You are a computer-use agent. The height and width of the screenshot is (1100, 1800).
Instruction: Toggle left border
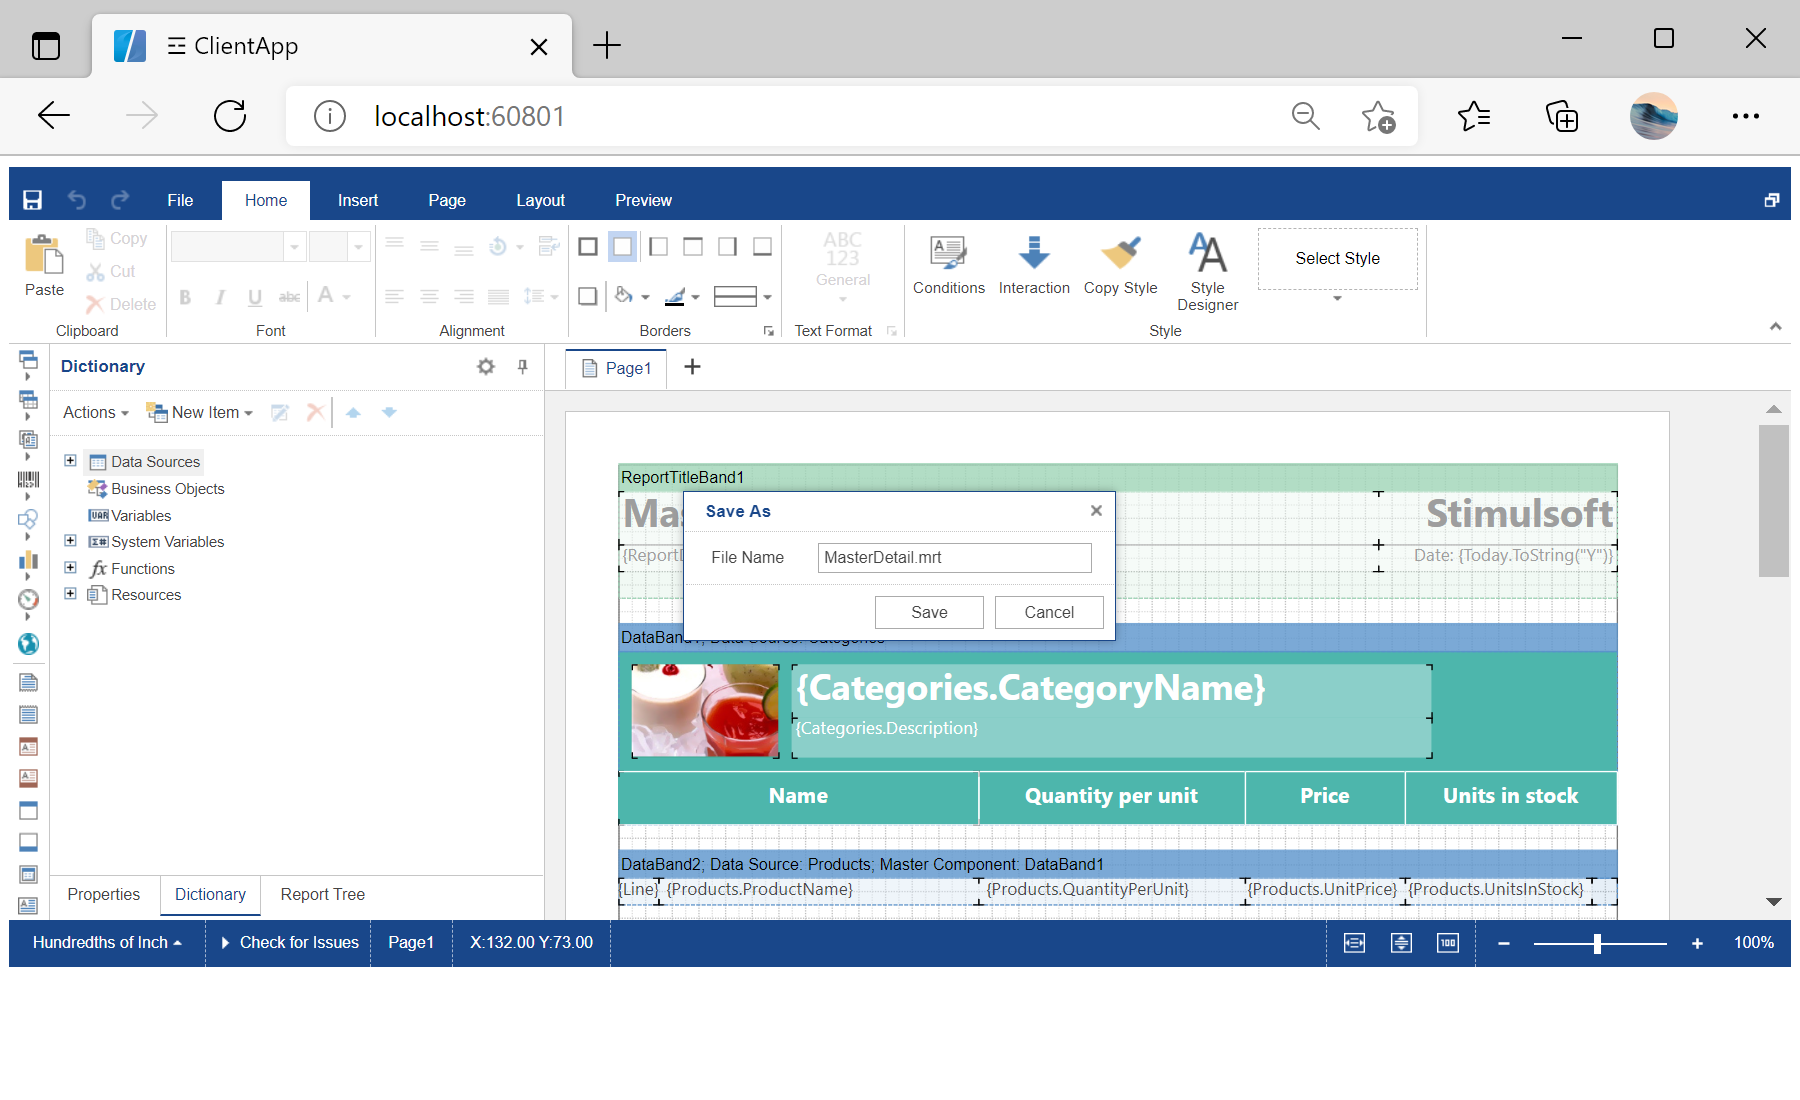pyautogui.click(x=658, y=247)
